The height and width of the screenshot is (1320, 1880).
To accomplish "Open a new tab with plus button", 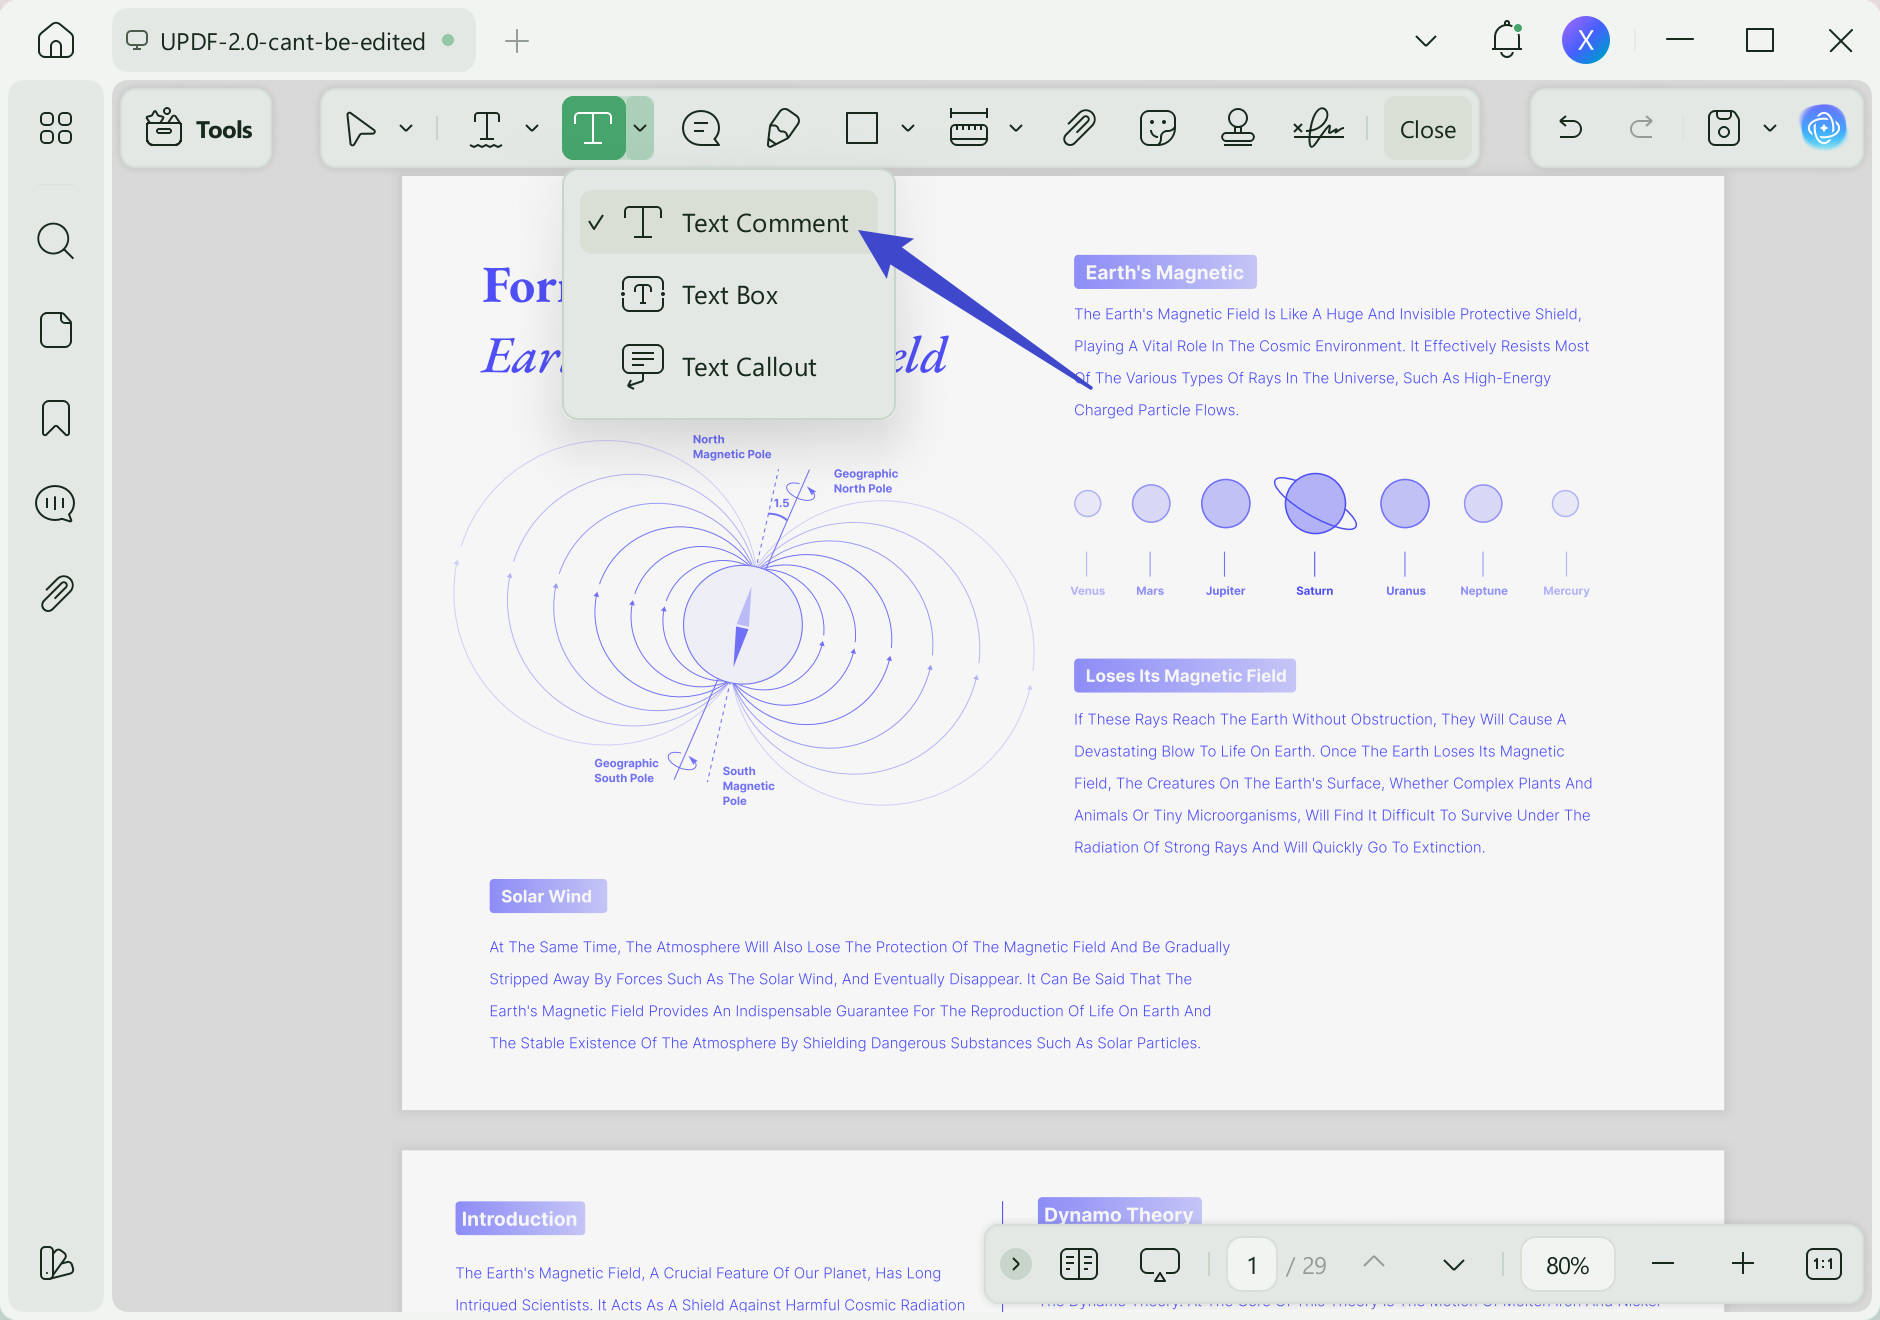I will [x=516, y=41].
